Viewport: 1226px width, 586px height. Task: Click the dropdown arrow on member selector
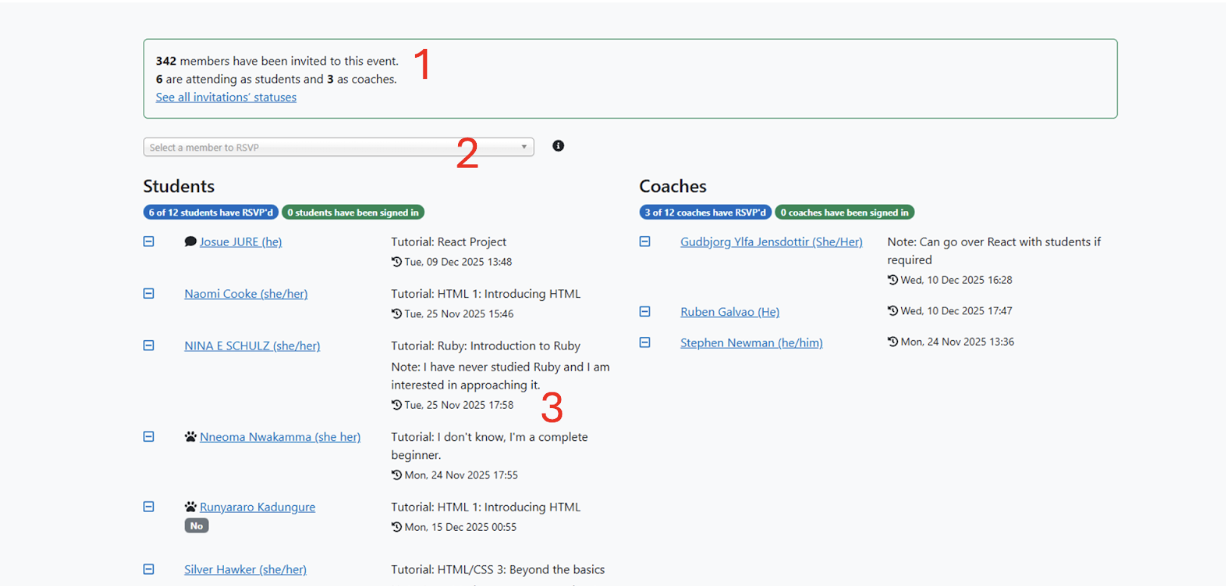[x=524, y=147]
